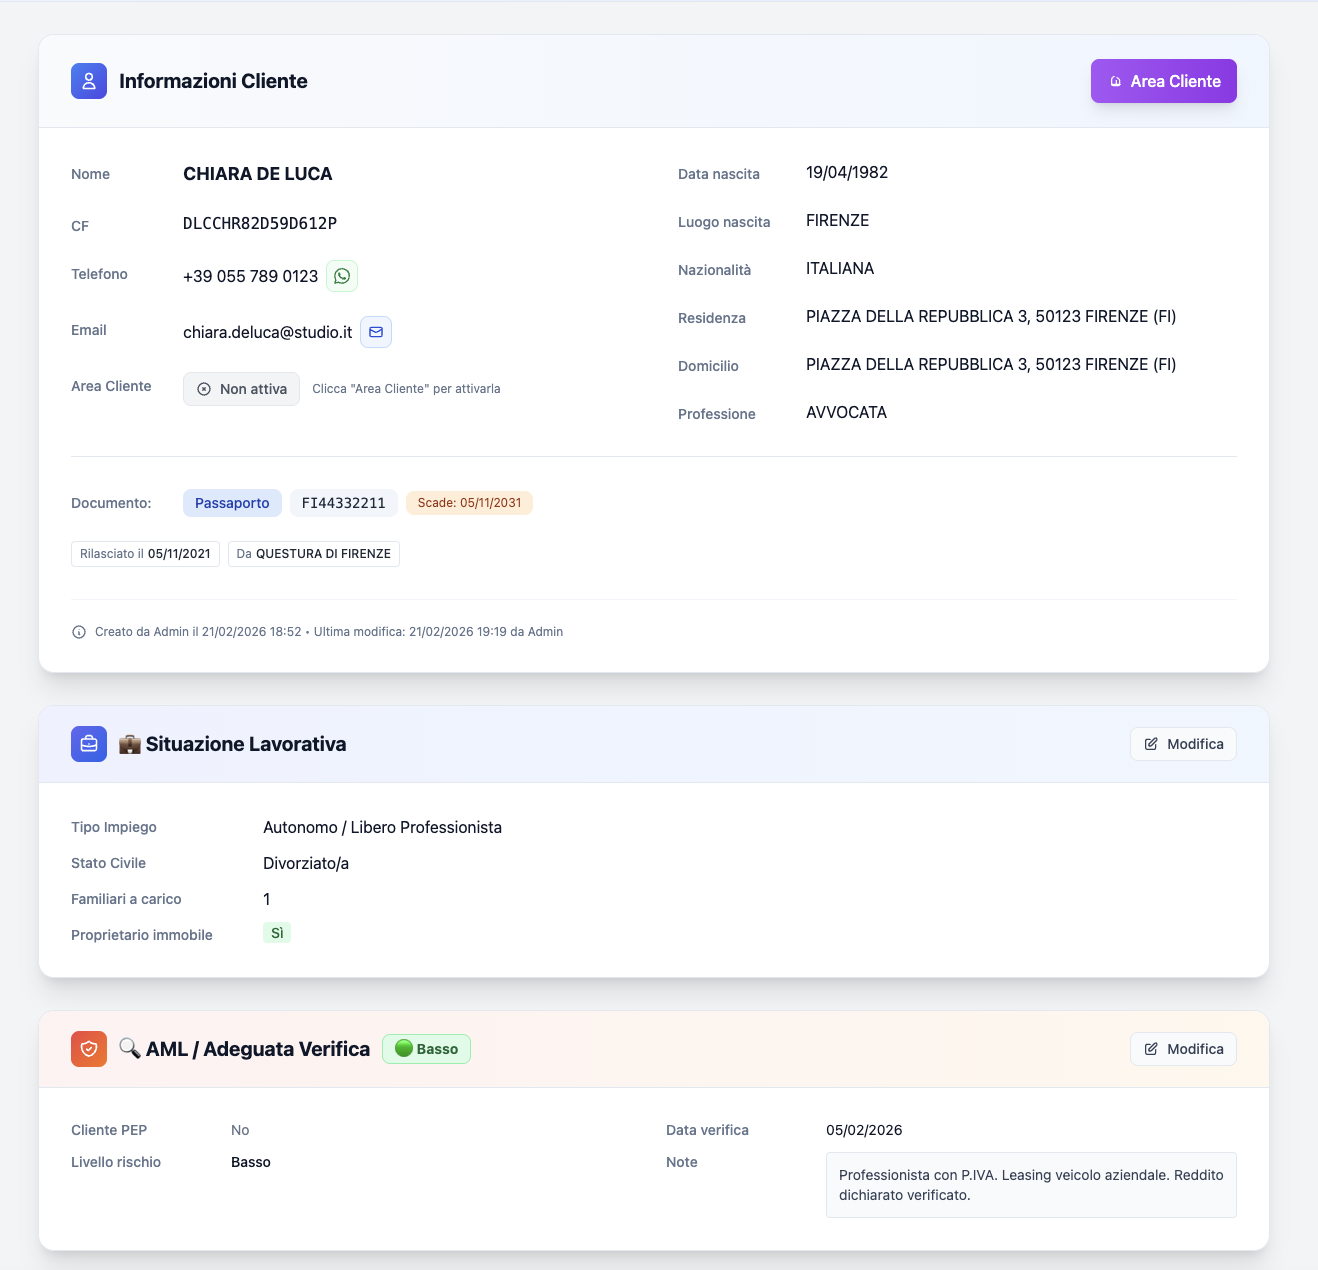The height and width of the screenshot is (1270, 1318).
Task: Click the shield icon in AML section
Action: pyautogui.click(x=89, y=1049)
